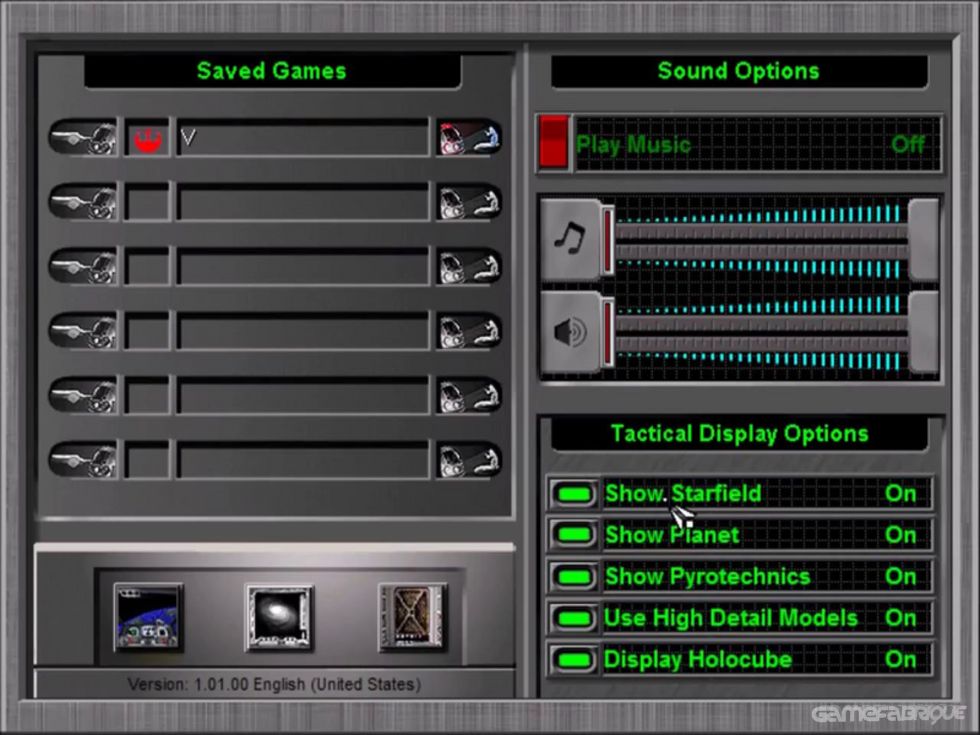Click the ship icon on the fifth saved game row
This screenshot has height=735, width=980.
83,395
